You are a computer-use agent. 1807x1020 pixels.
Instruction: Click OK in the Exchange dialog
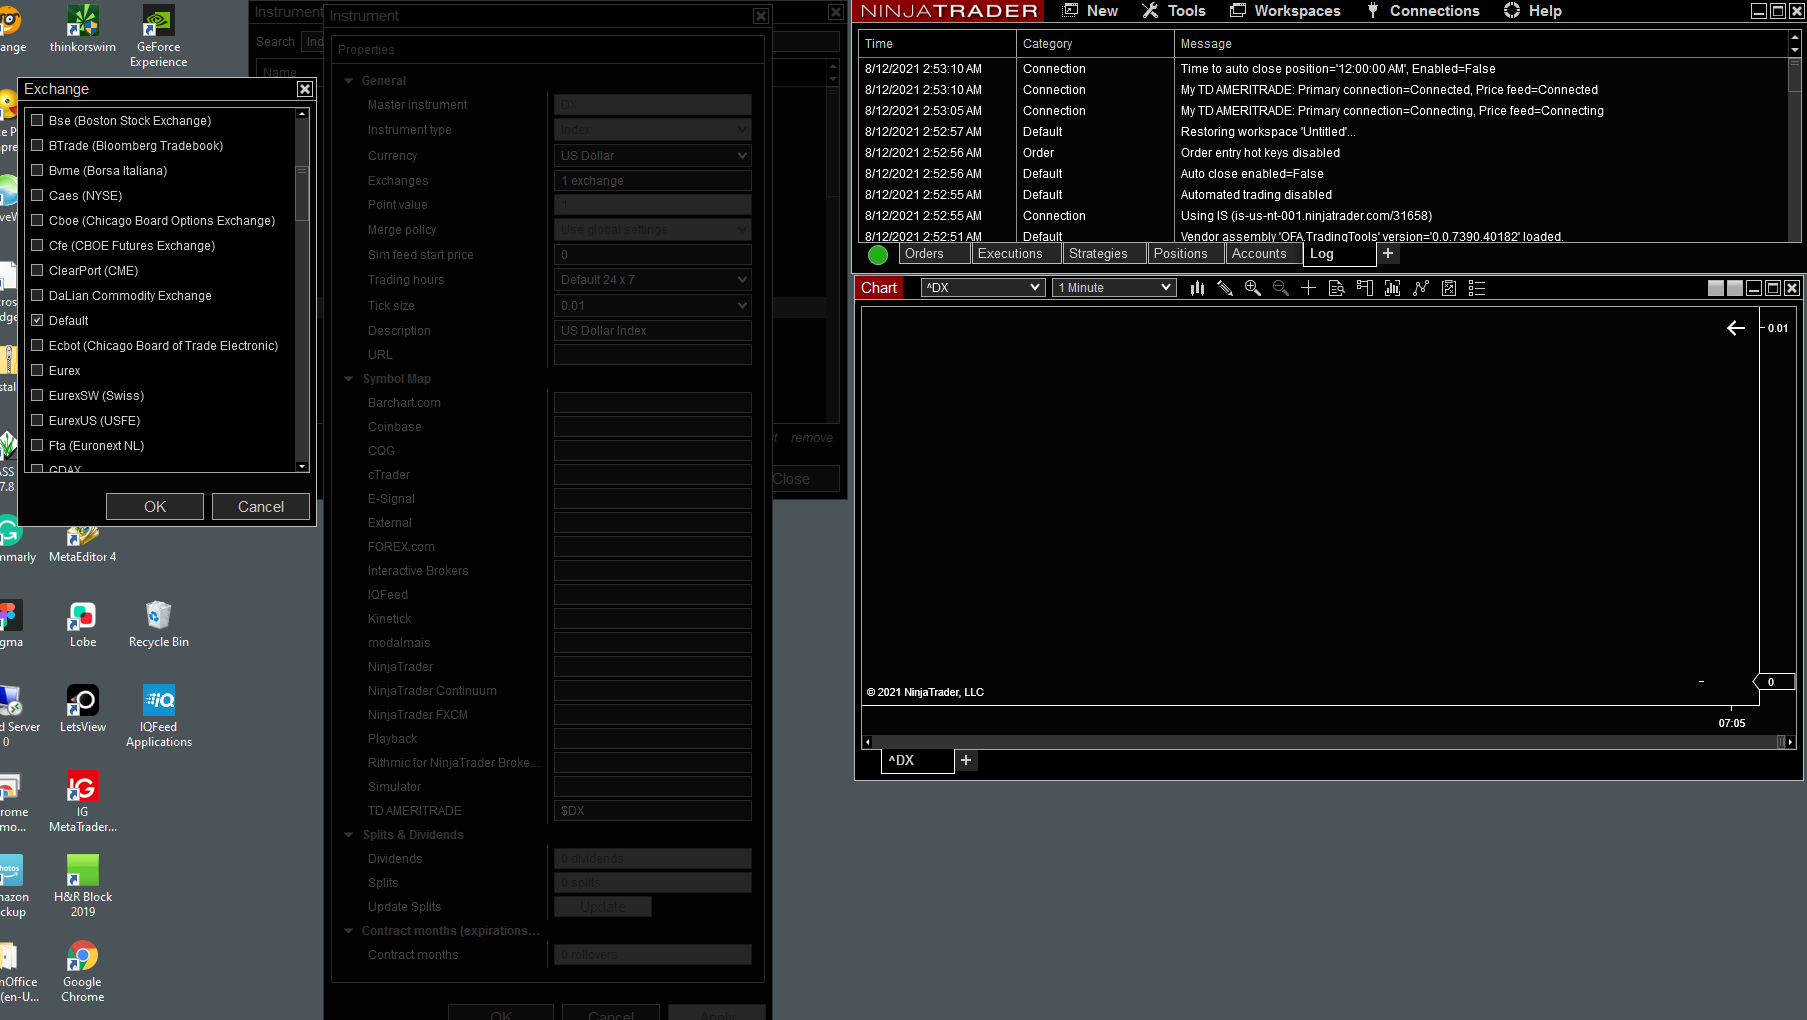click(x=155, y=507)
